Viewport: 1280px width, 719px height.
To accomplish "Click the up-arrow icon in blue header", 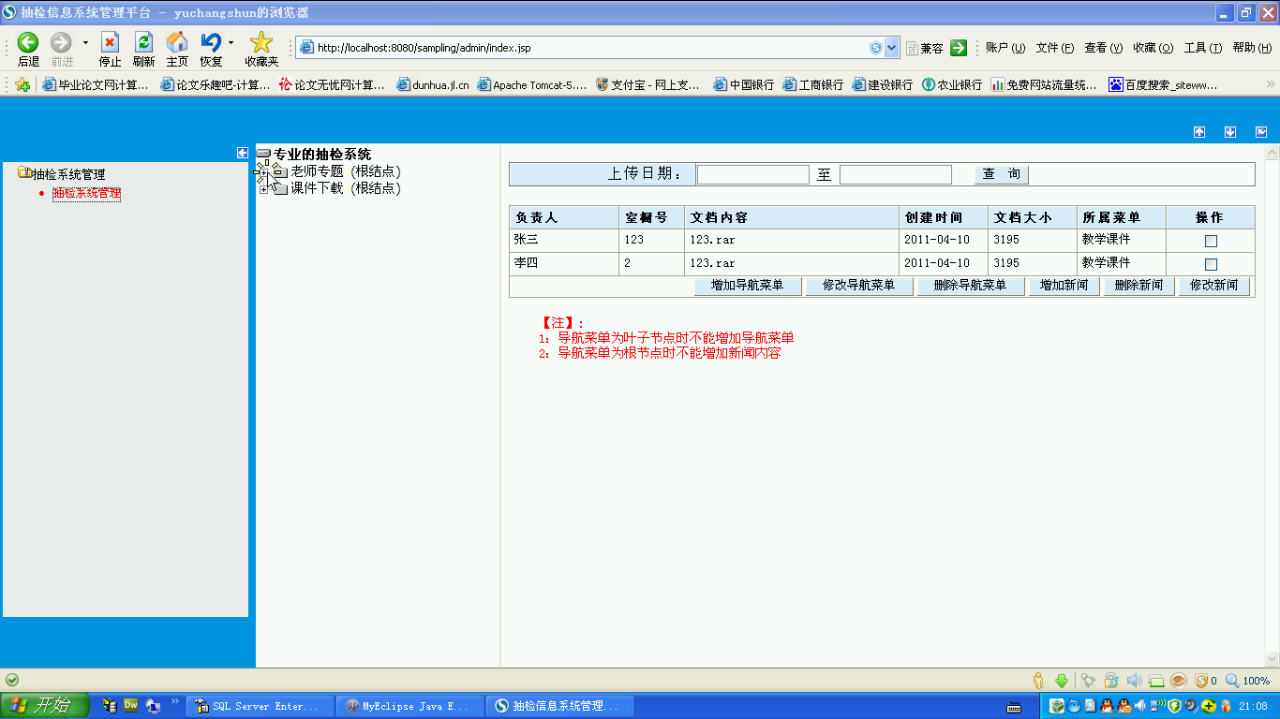I will point(1199,132).
